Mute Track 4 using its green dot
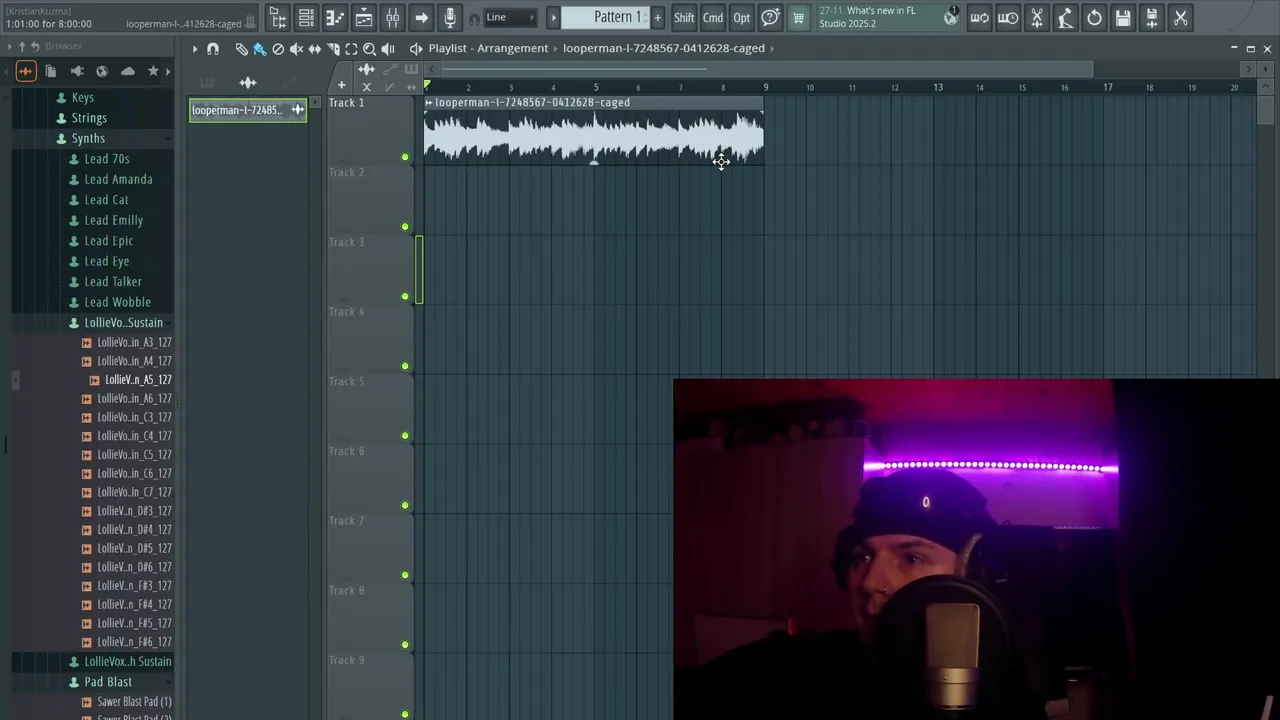1280x720 pixels. point(405,366)
